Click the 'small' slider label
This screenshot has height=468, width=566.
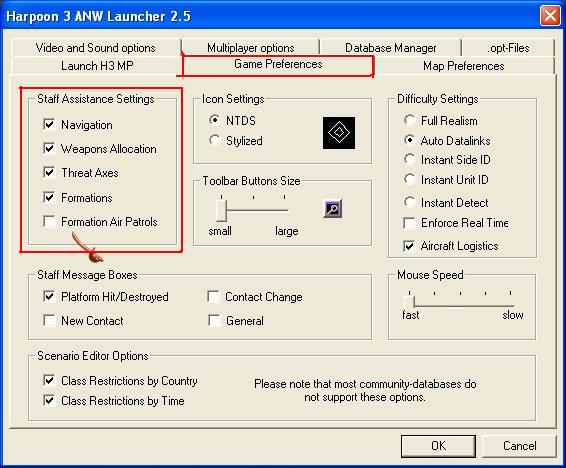[x=220, y=231]
